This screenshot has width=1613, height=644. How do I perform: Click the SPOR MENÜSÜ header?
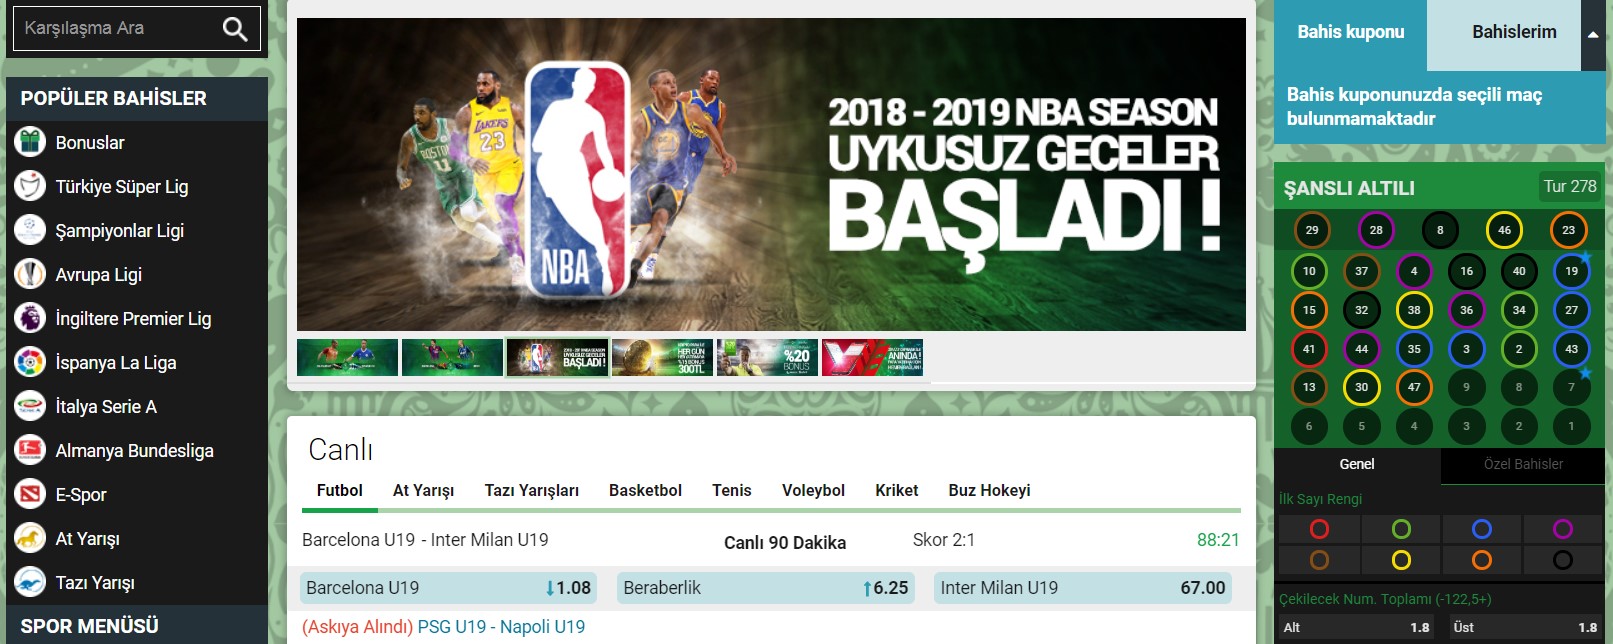pyautogui.click(x=90, y=626)
